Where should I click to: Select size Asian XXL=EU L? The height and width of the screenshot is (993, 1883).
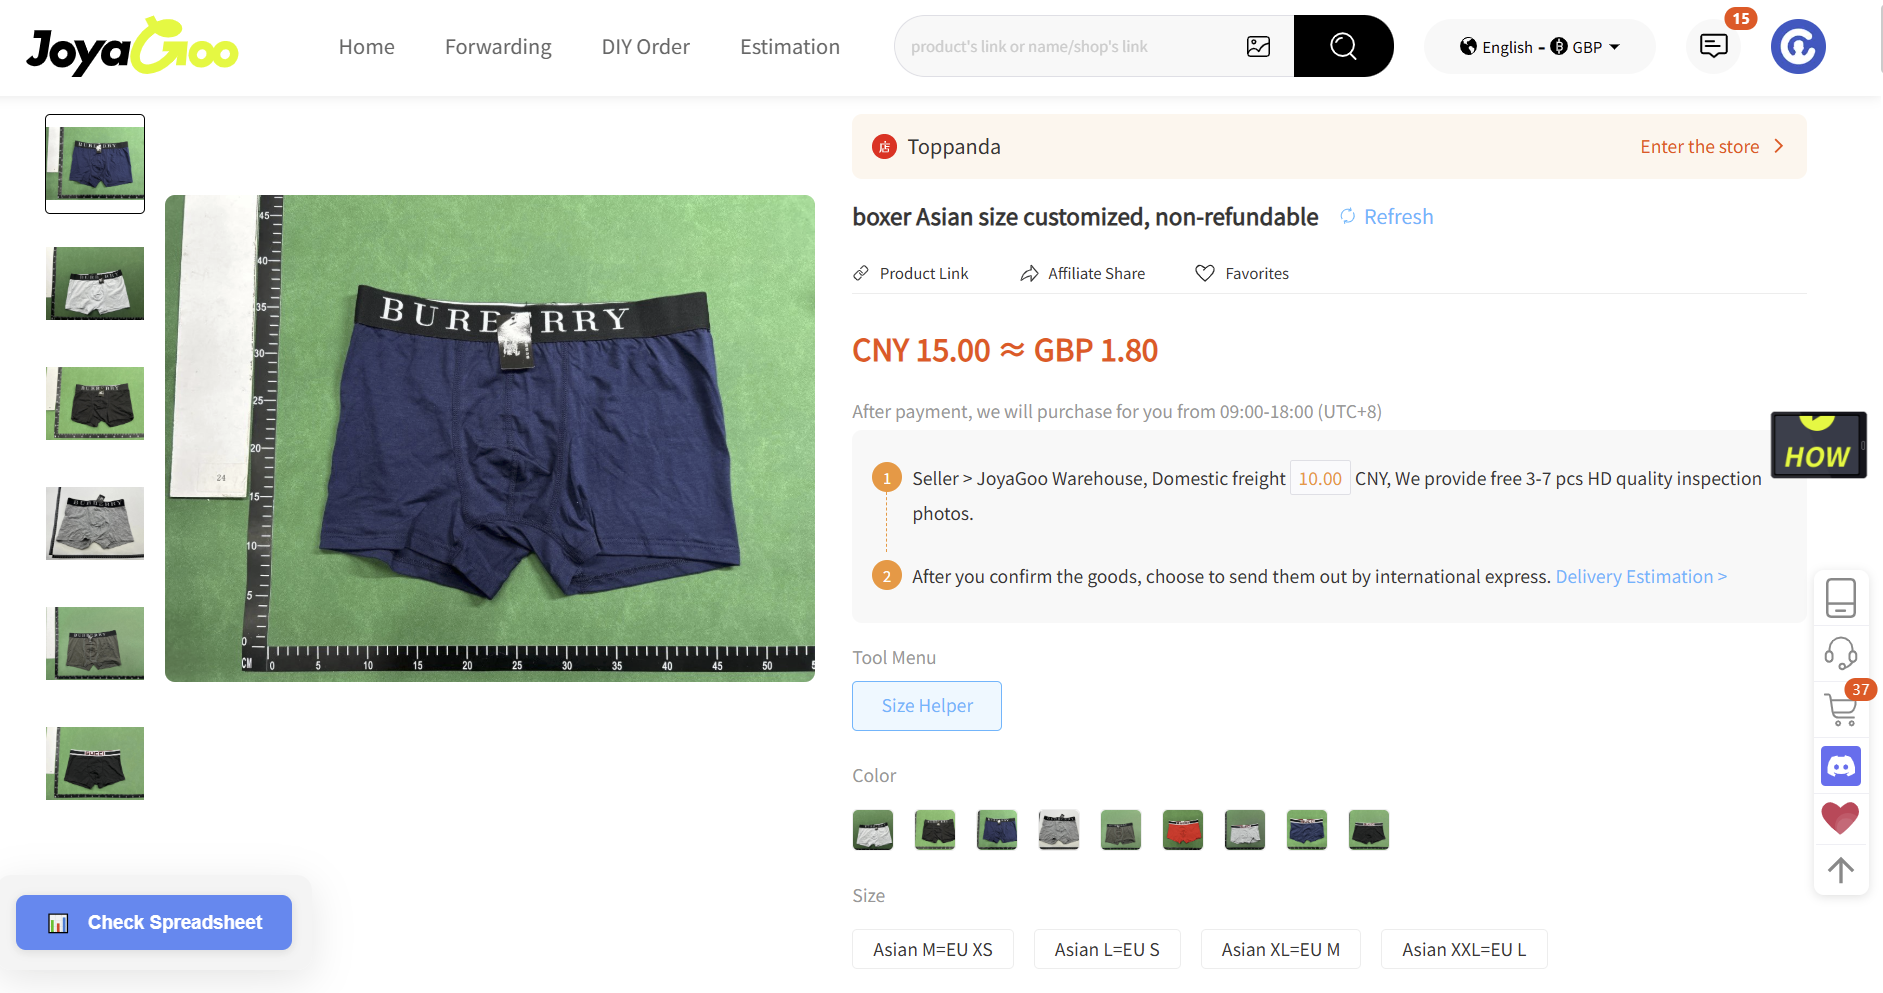pyautogui.click(x=1464, y=949)
